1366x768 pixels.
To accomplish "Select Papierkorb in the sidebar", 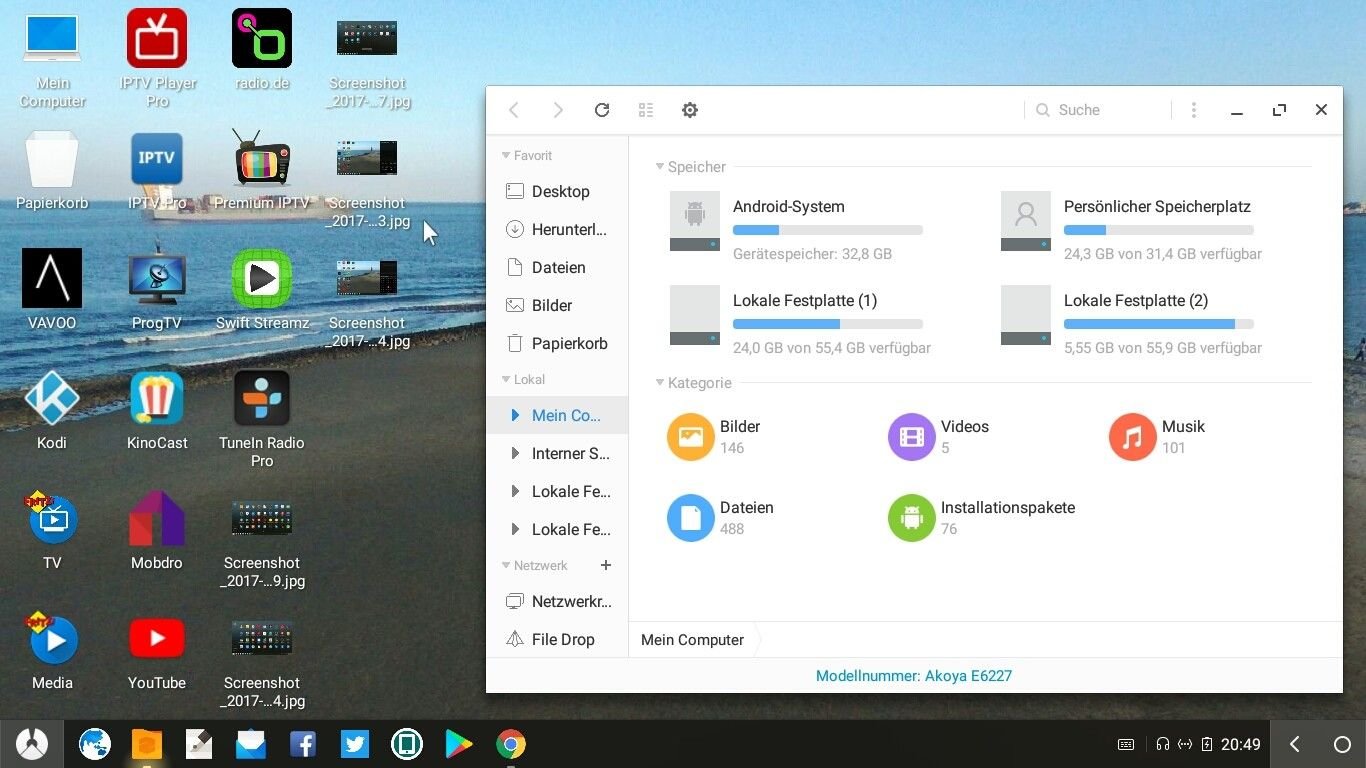I will [557, 343].
